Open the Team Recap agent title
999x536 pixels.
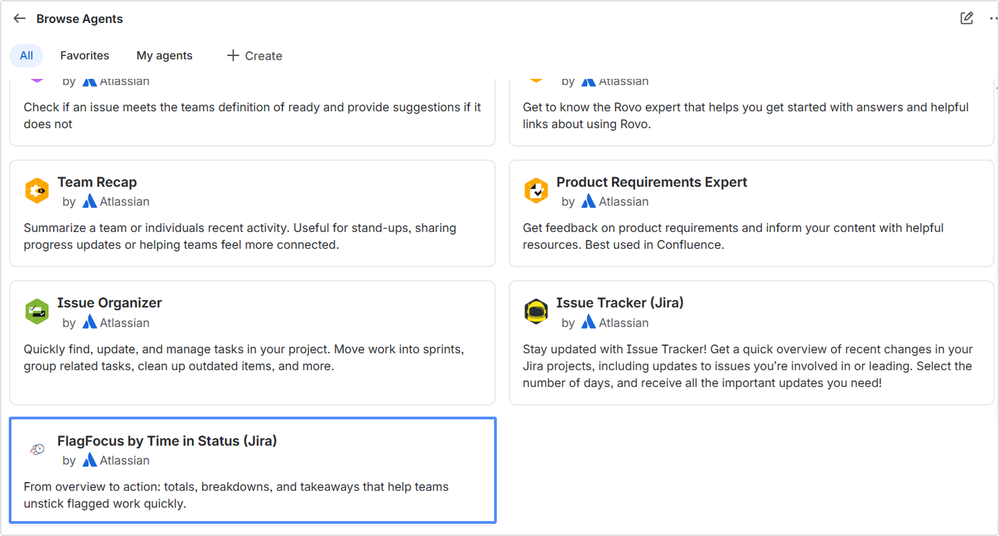tap(97, 182)
